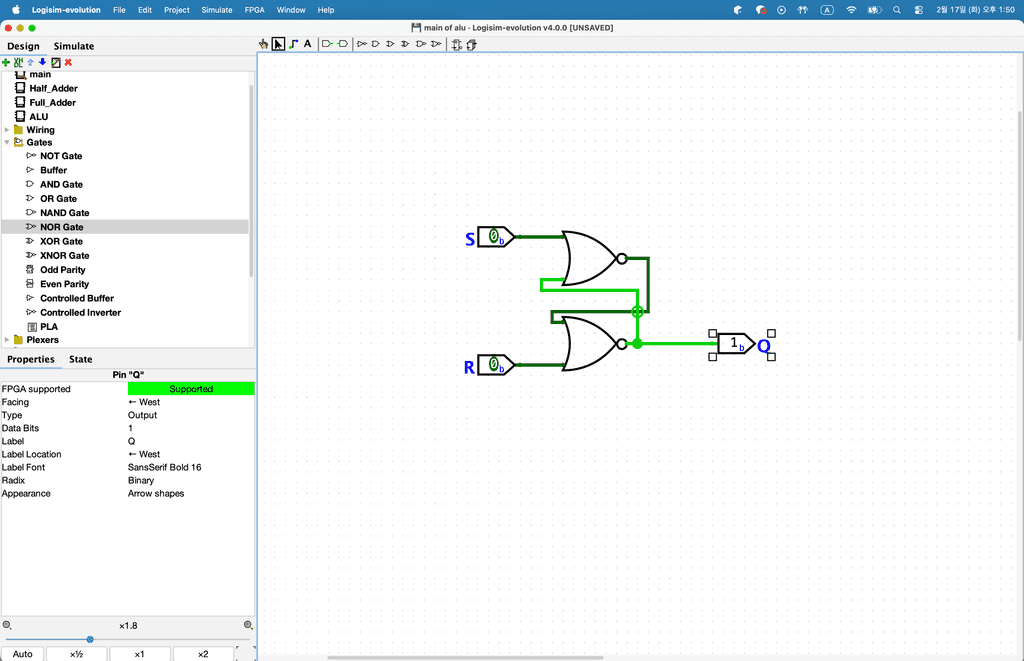The width and height of the screenshot is (1024, 661).
Task: Select the Poke tool hand icon
Action: pos(264,44)
